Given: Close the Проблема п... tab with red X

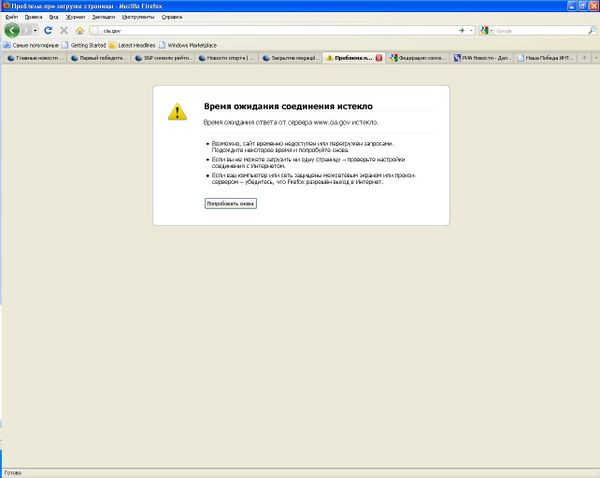Looking at the screenshot, I should click(x=379, y=58).
